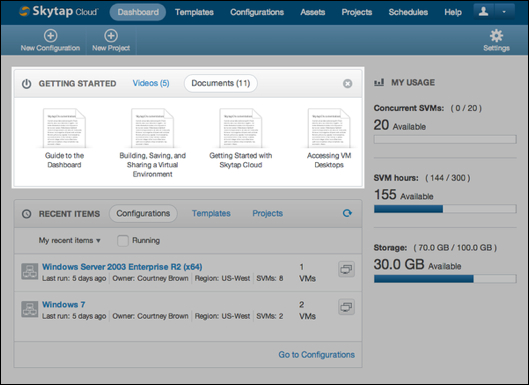Click the Storage usage progress bar
The width and height of the screenshot is (529, 385).
445,279
